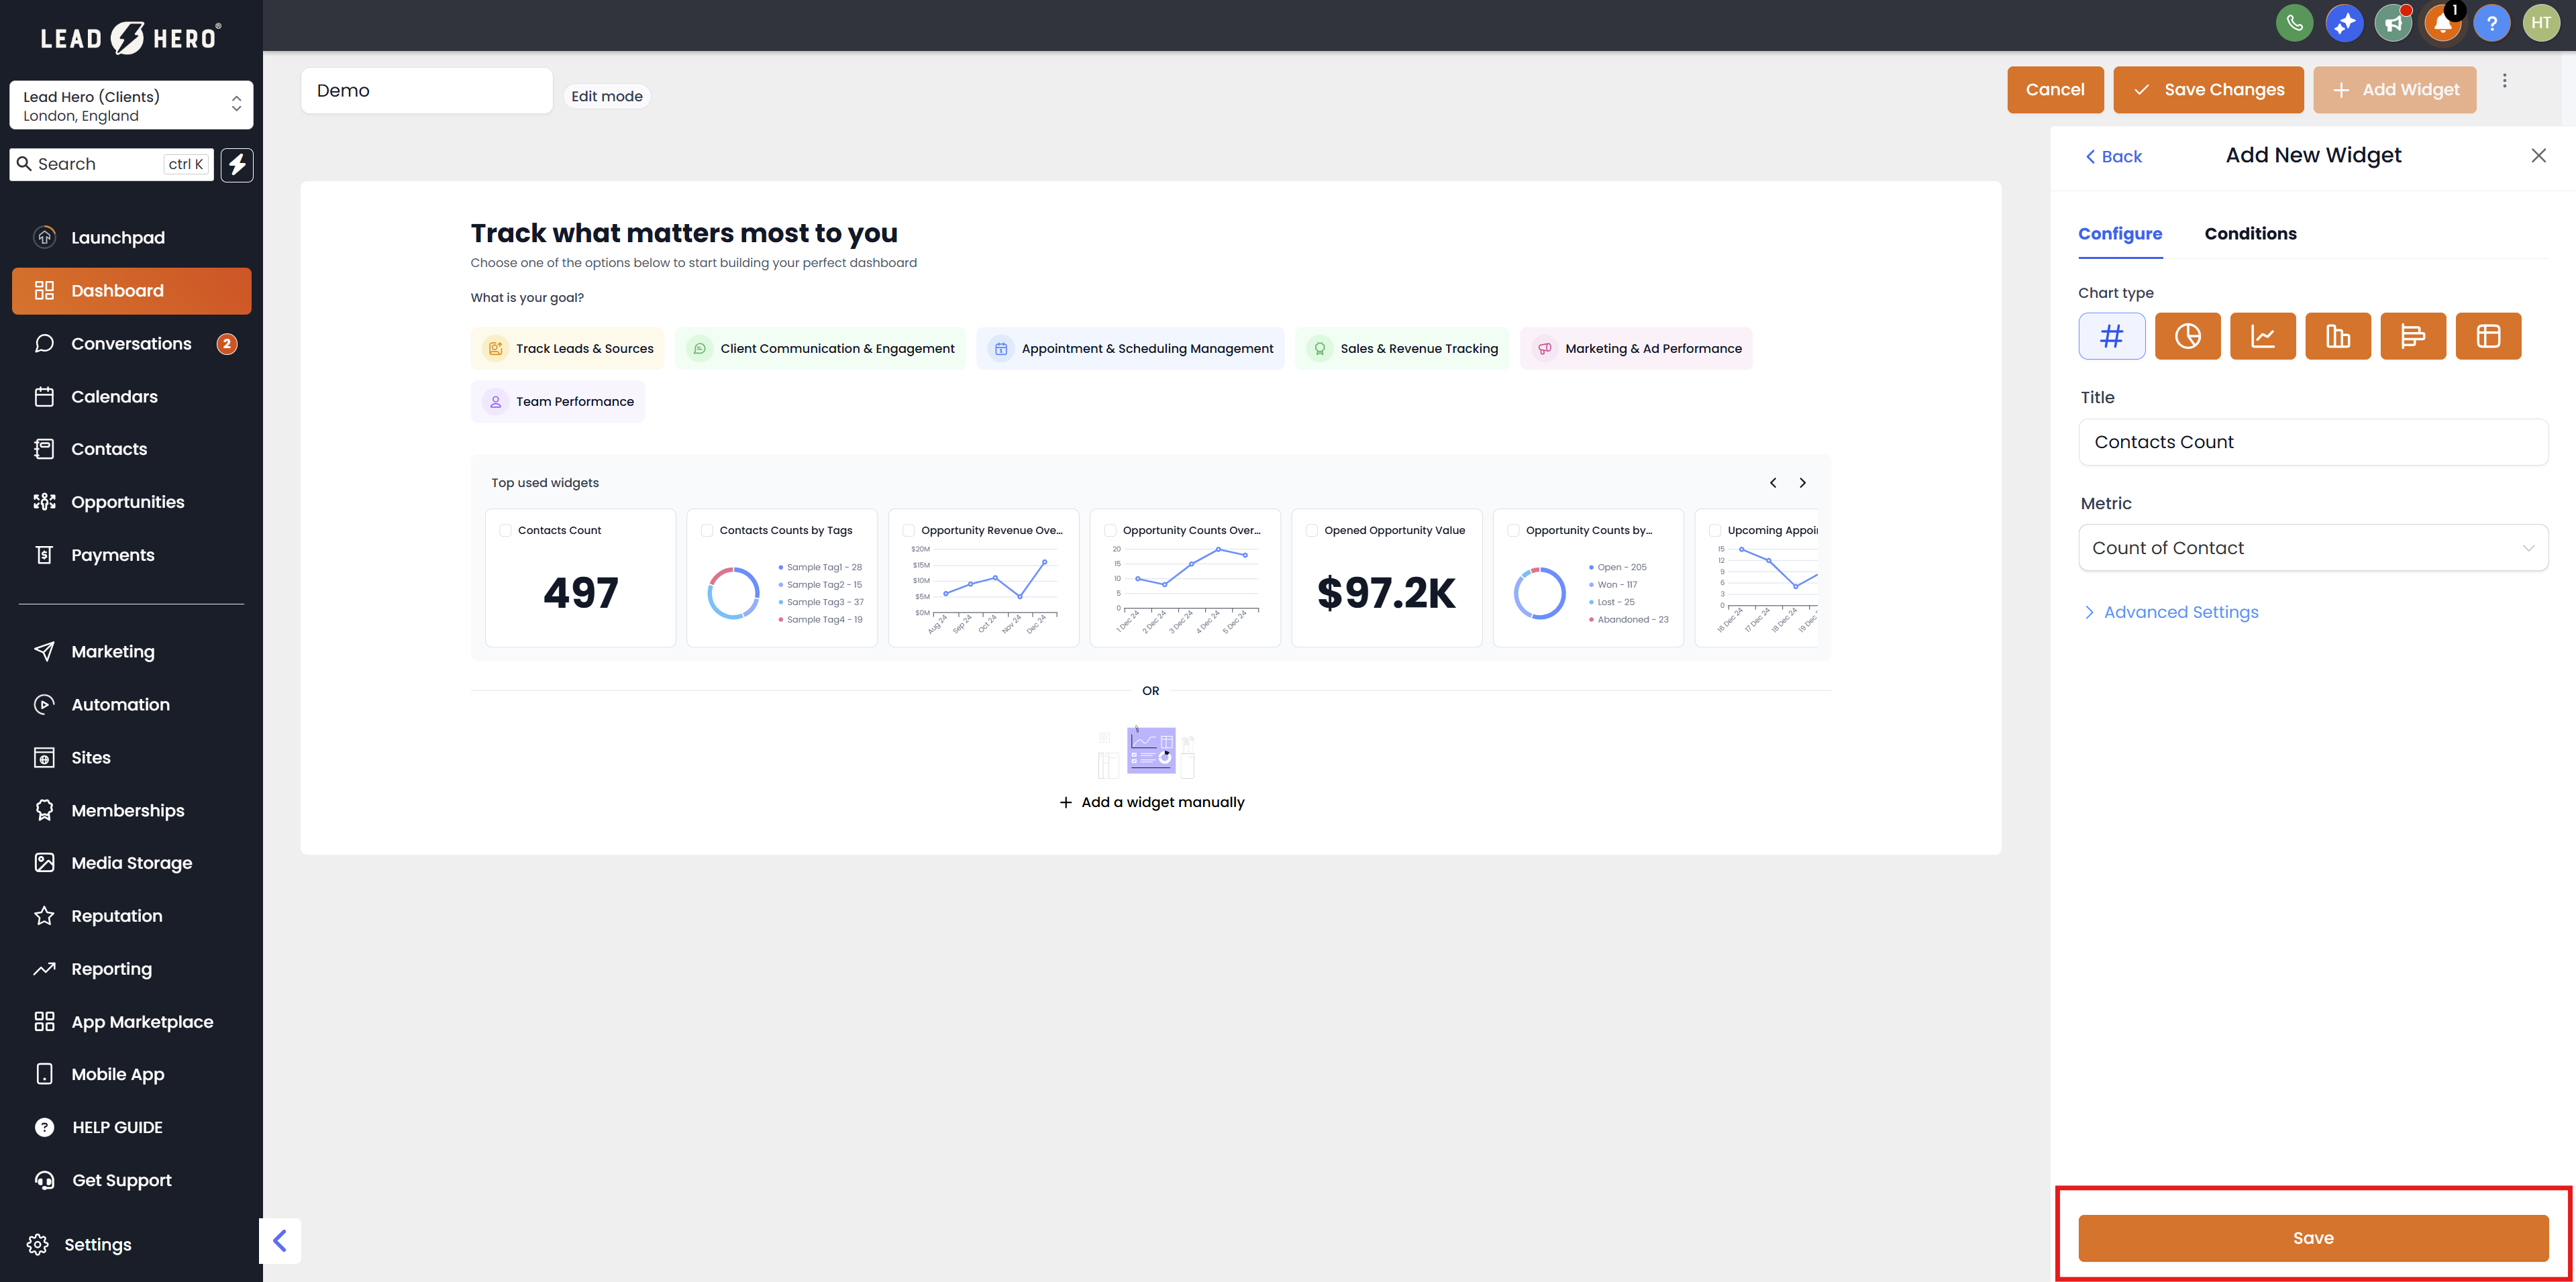
Task: Open the notifications bell icon
Action: pyautogui.click(x=2442, y=23)
